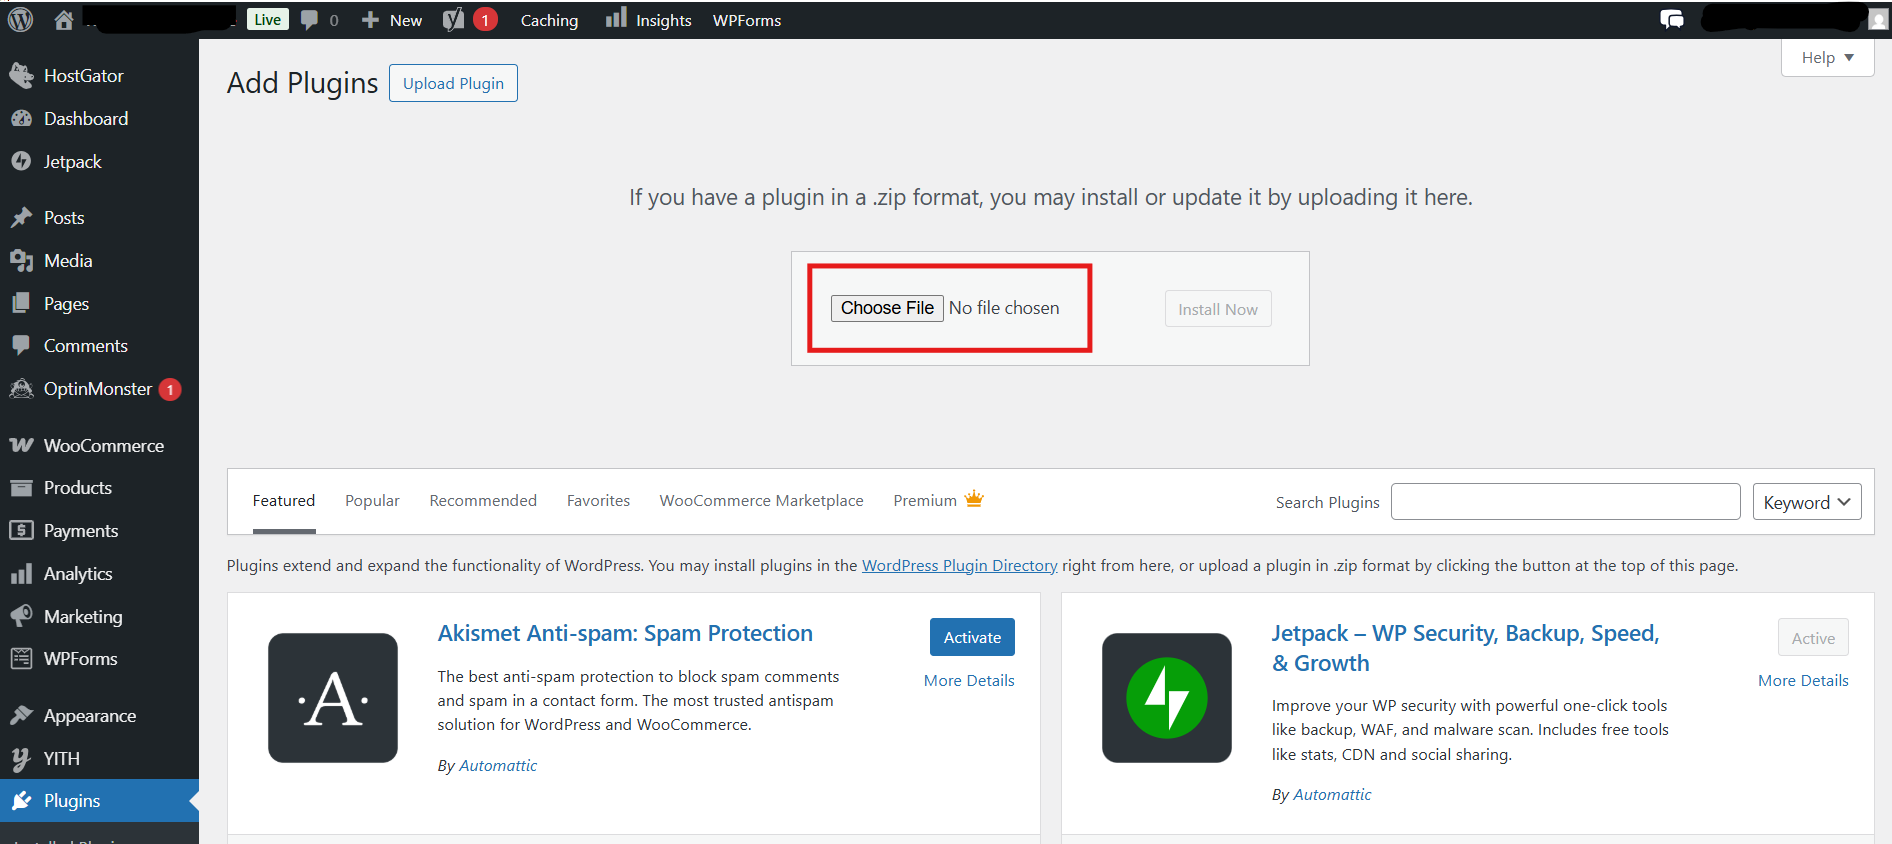Switch to the Popular tab
The image size is (1892, 844).
(372, 501)
